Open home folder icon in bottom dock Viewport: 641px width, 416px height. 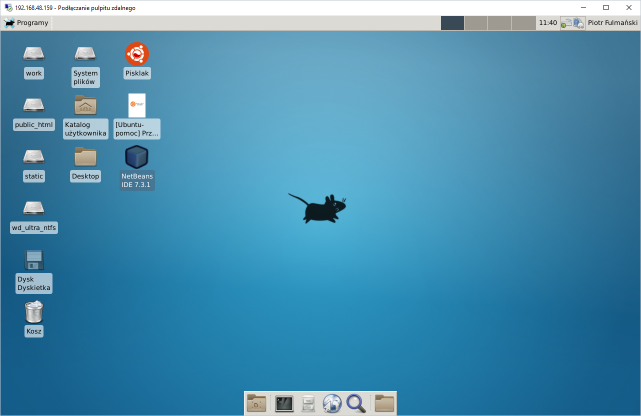[257, 404]
